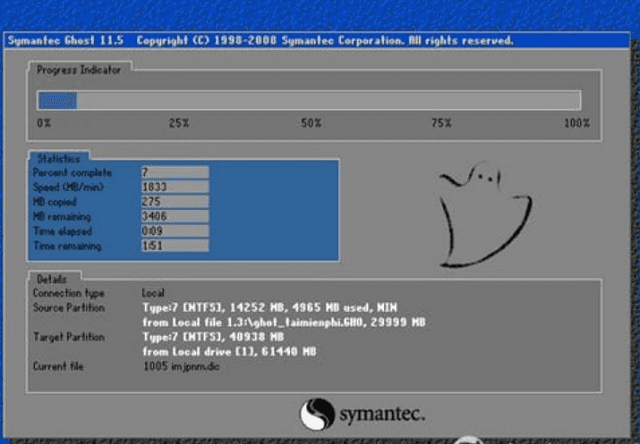Click the 100% progress label
640x444 pixels.
(x=577, y=123)
